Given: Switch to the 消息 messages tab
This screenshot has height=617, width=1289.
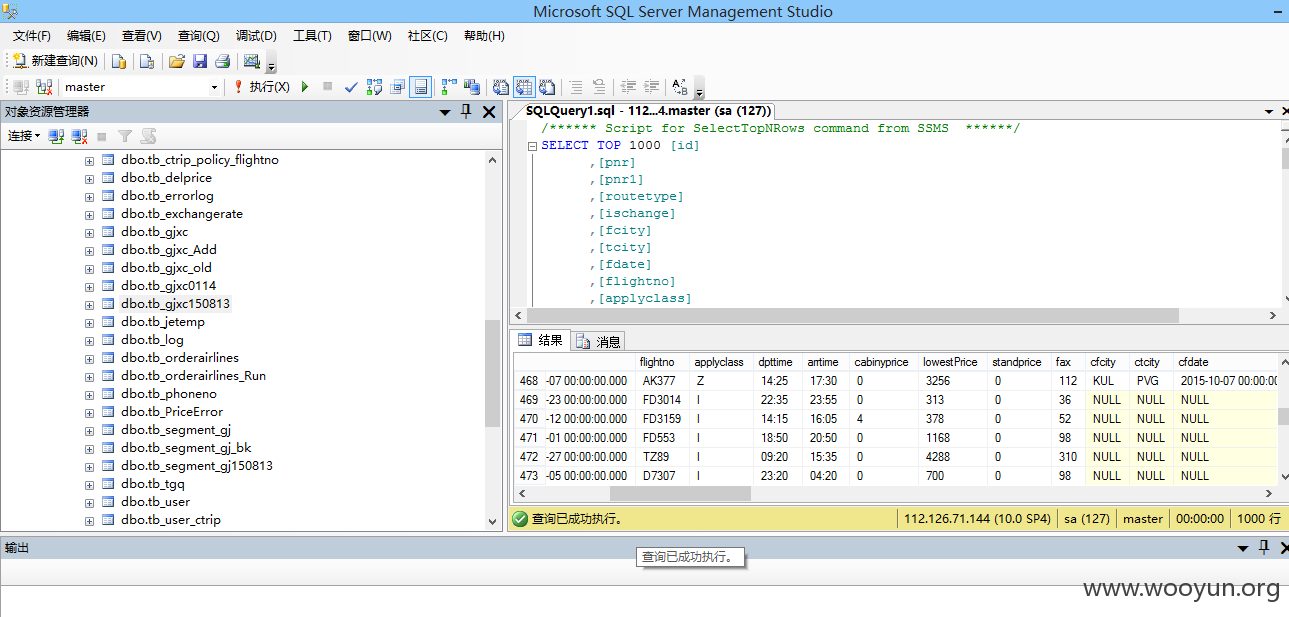Looking at the screenshot, I should (x=599, y=341).
